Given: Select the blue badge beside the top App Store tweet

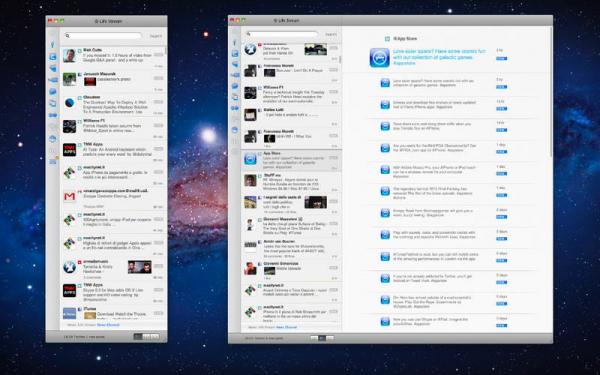Looking at the screenshot, I should [501, 59].
